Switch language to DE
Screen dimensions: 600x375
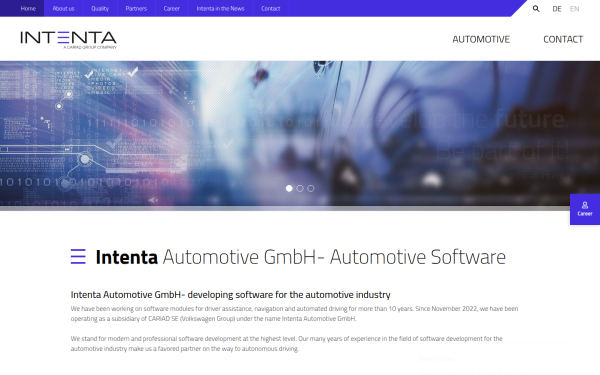[x=557, y=9]
